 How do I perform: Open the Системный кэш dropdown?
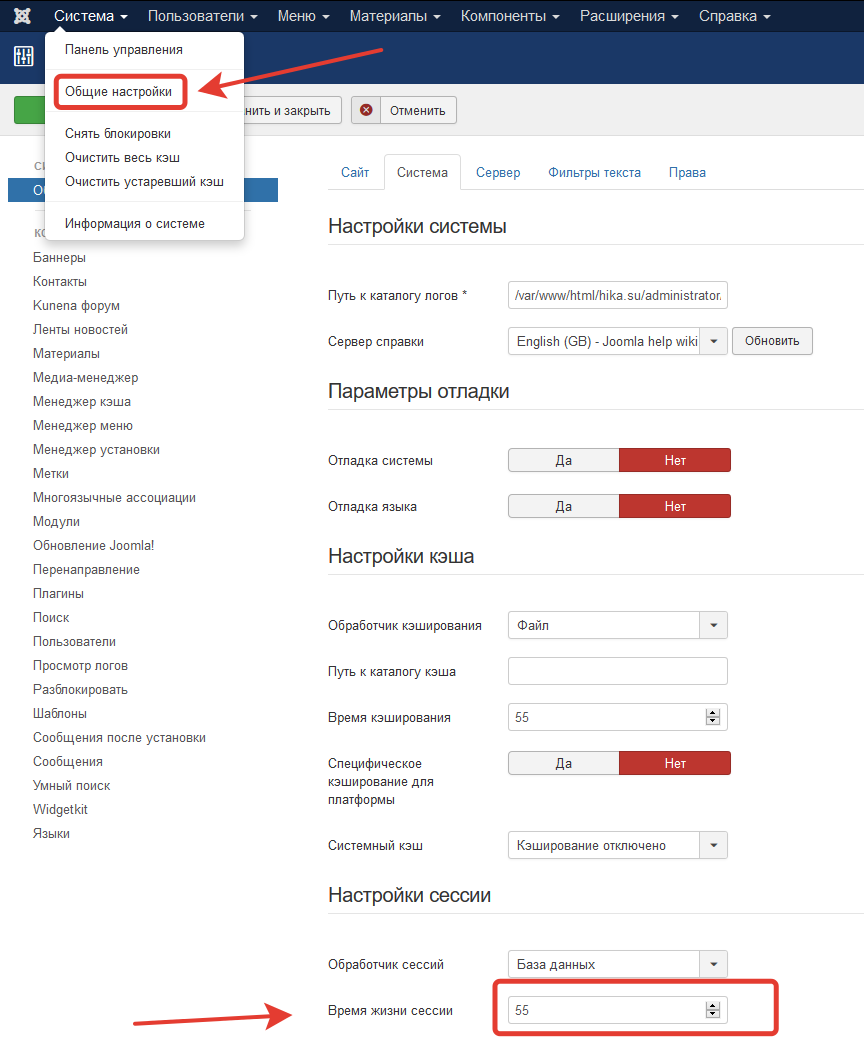coord(714,845)
